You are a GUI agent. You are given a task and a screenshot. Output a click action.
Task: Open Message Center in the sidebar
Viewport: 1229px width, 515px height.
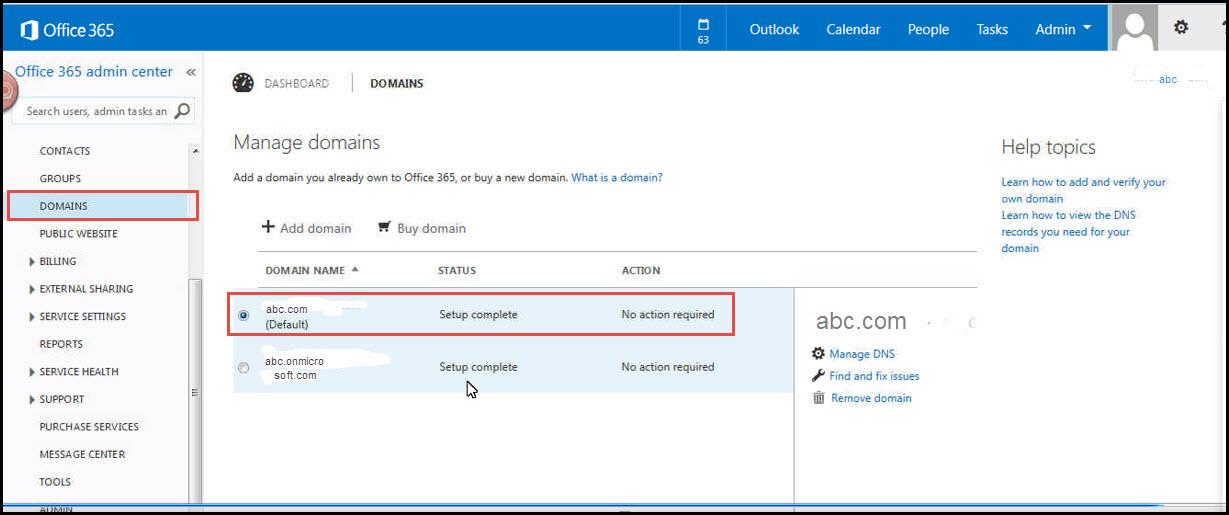pyautogui.click(x=82, y=454)
